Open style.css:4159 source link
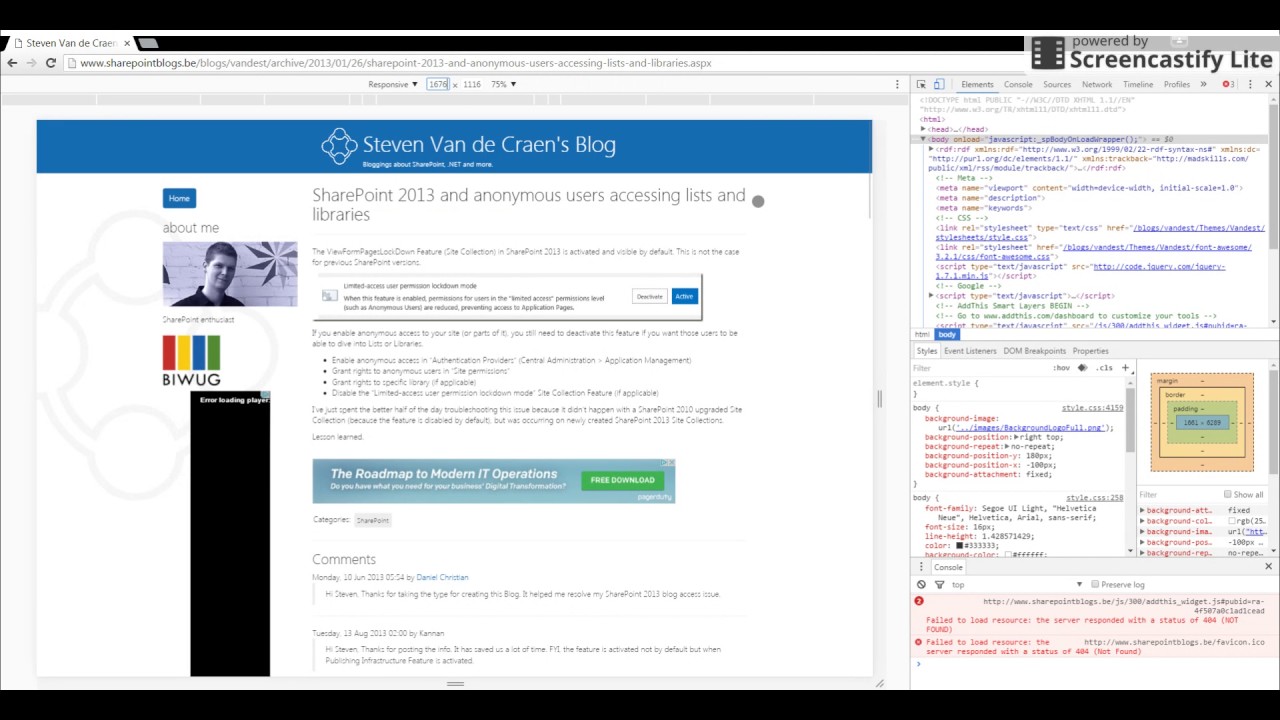This screenshot has width=1280, height=720. [1092, 408]
